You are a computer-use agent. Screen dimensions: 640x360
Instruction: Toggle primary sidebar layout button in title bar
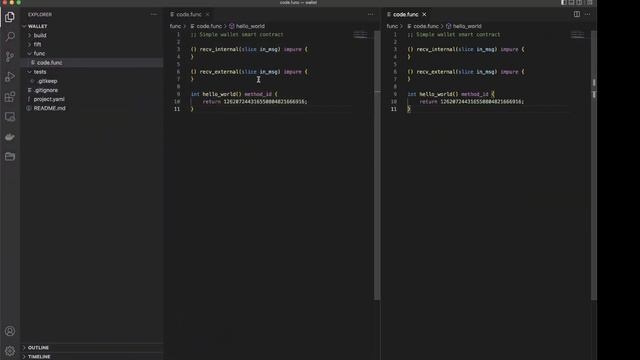[563, 2]
